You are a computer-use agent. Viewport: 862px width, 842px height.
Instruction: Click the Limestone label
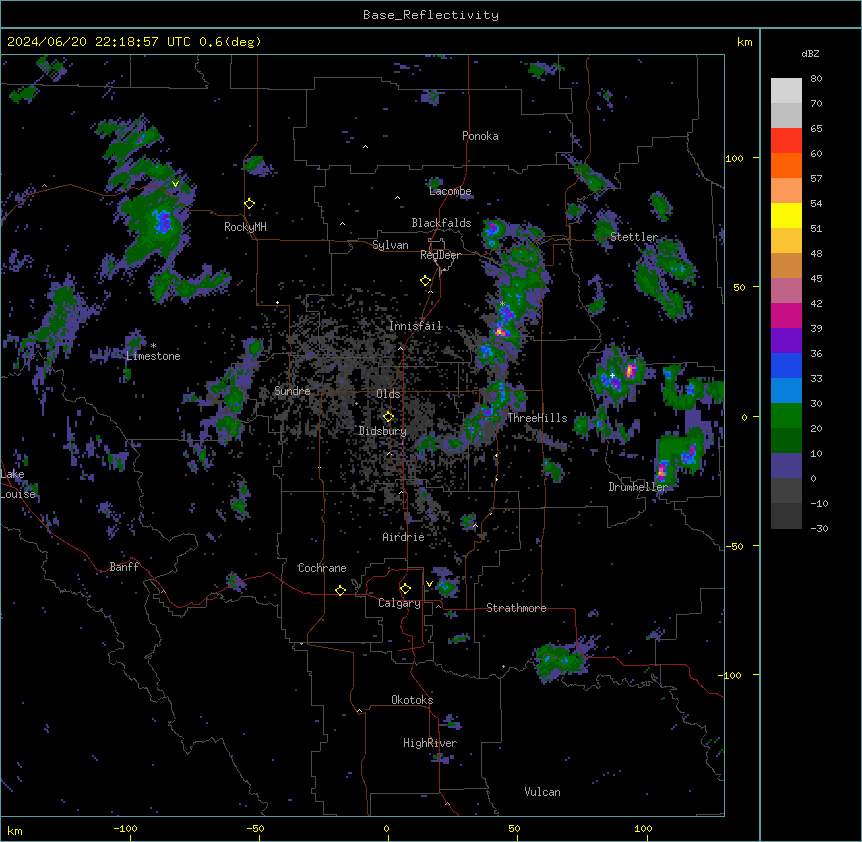[x=153, y=356]
